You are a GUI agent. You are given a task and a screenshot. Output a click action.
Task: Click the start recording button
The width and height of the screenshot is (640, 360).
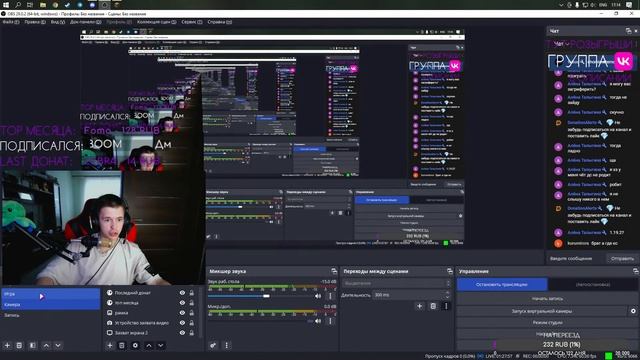point(547,299)
